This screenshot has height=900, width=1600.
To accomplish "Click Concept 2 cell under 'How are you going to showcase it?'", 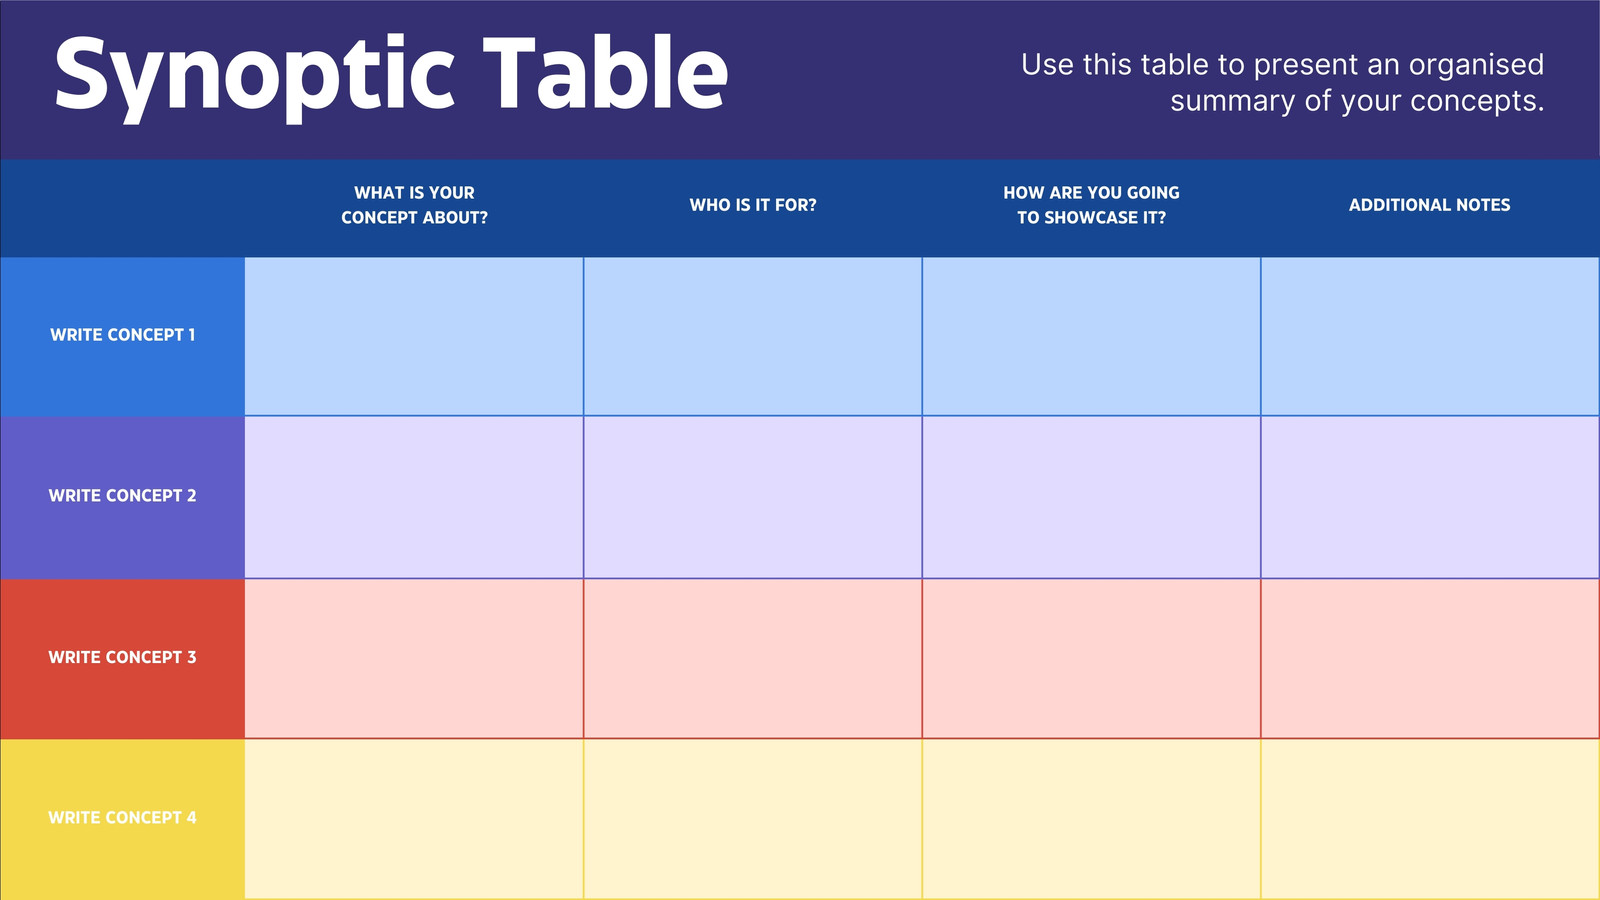I will point(1091,497).
